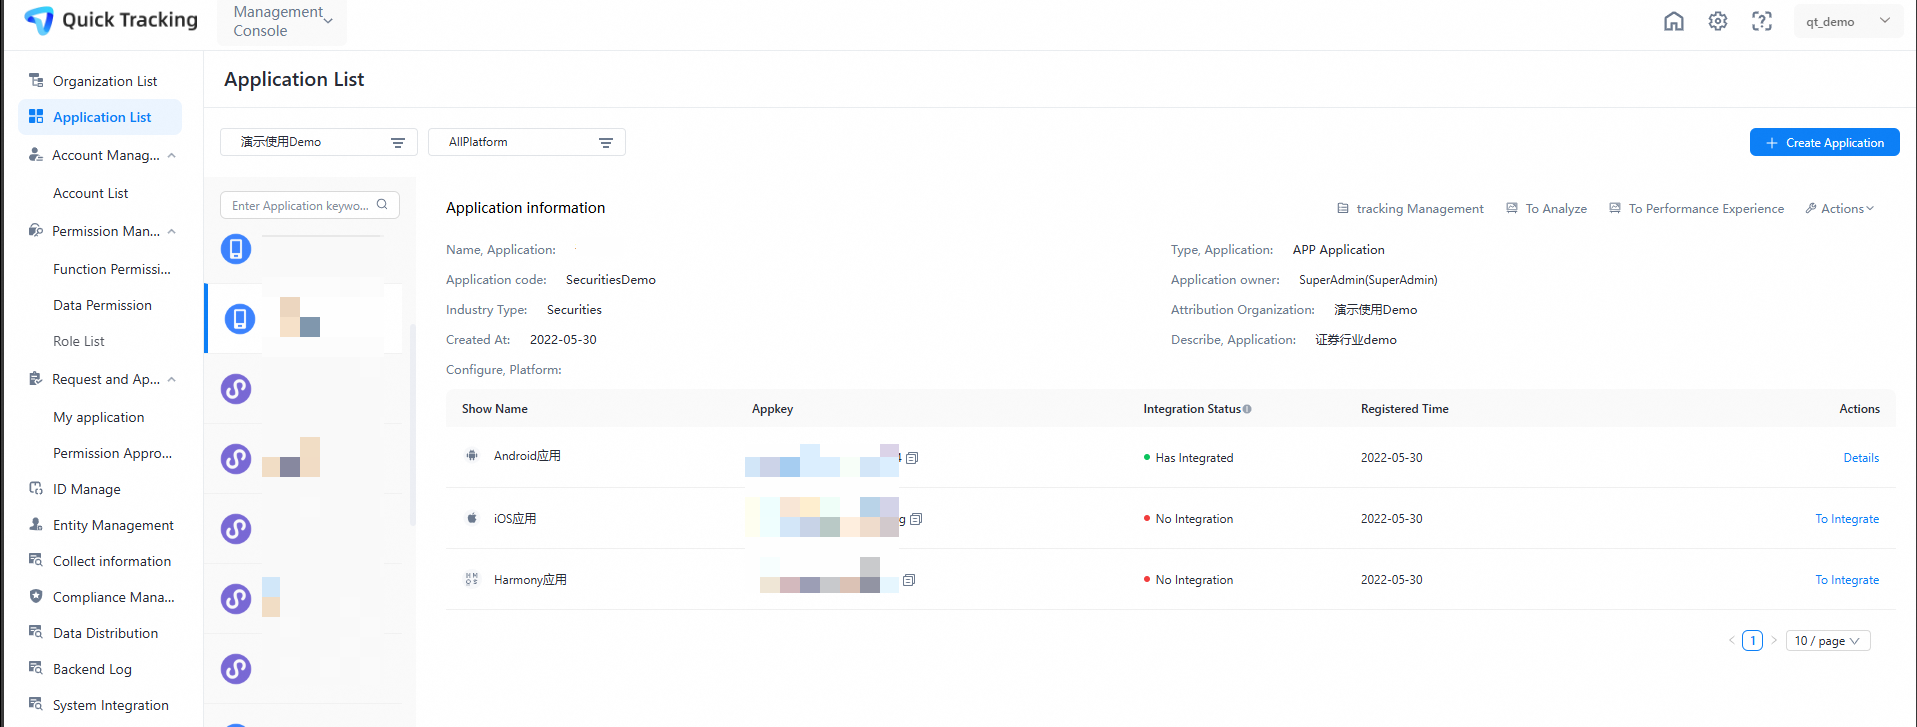This screenshot has height=727, width=1917.
Task: Click the To Performance Experience link
Action: click(x=1696, y=208)
